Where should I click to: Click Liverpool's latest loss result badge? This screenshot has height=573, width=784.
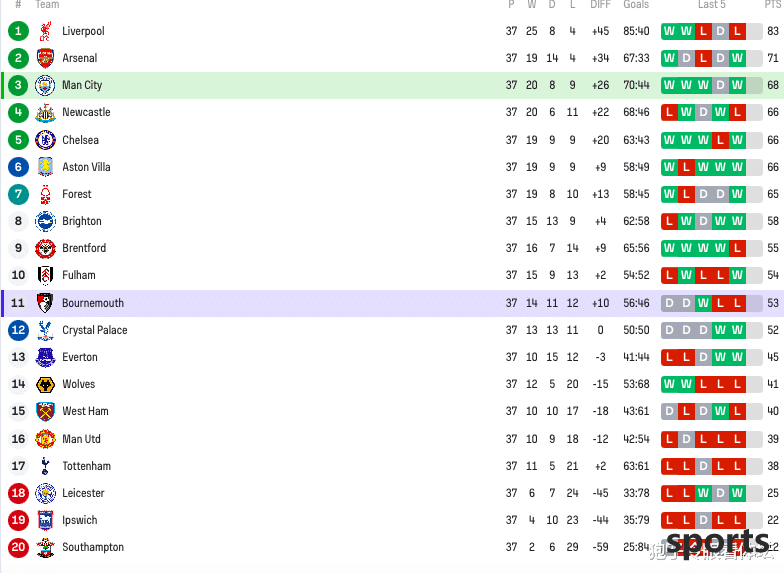737,31
